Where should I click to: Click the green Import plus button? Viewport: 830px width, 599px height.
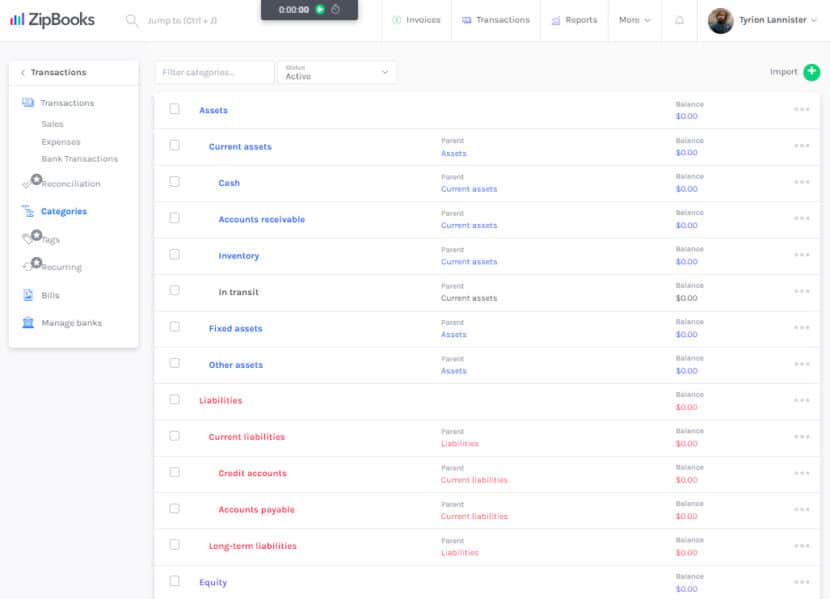tap(812, 73)
